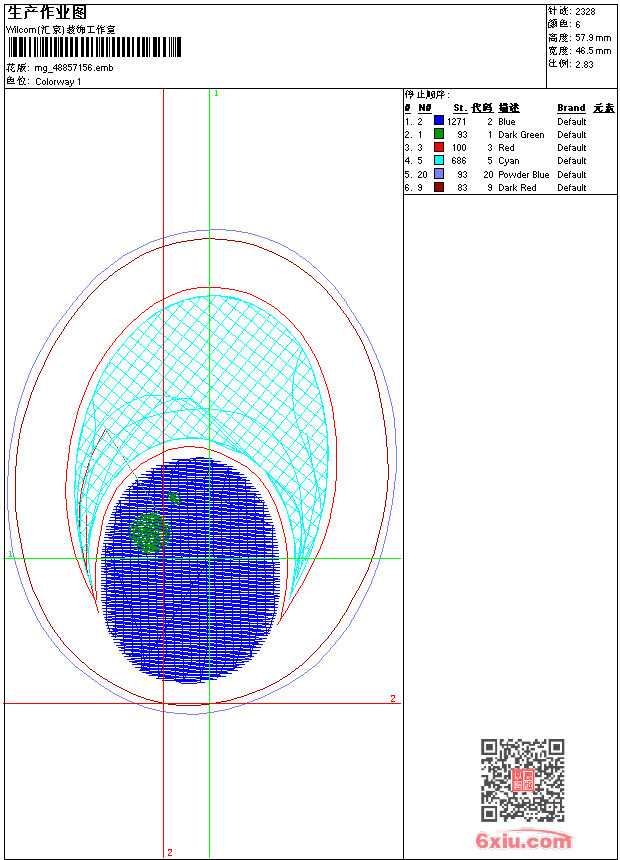Screen dimensions: 620x860
Task: Click the QR code image
Action: (522, 780)
